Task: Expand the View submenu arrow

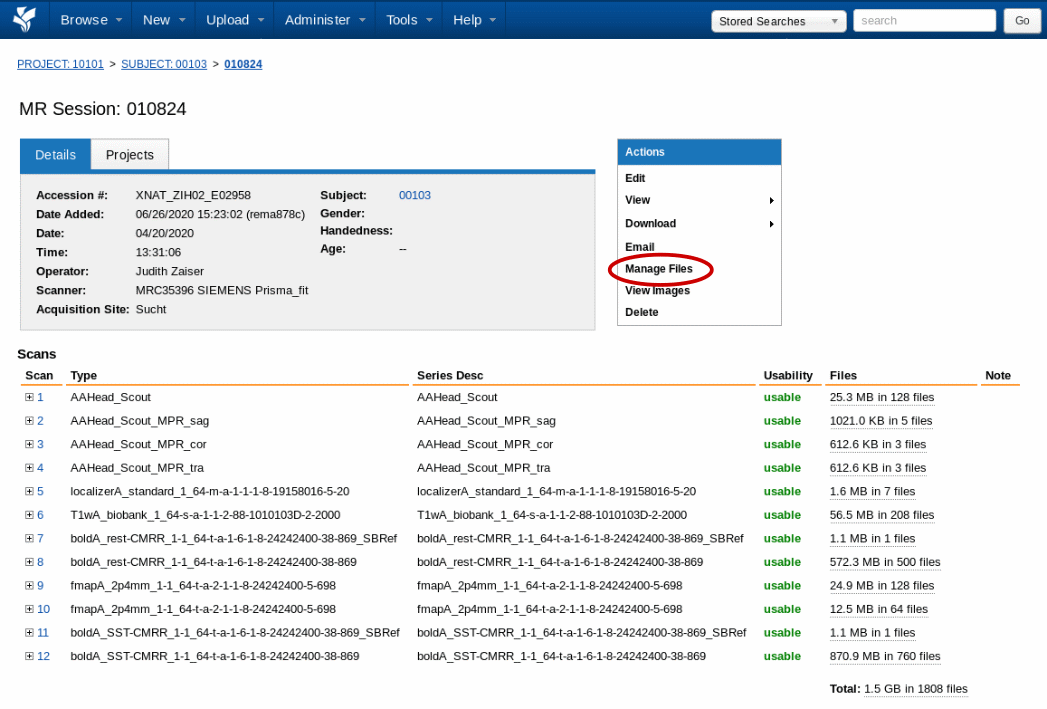Action: (771, 200)
